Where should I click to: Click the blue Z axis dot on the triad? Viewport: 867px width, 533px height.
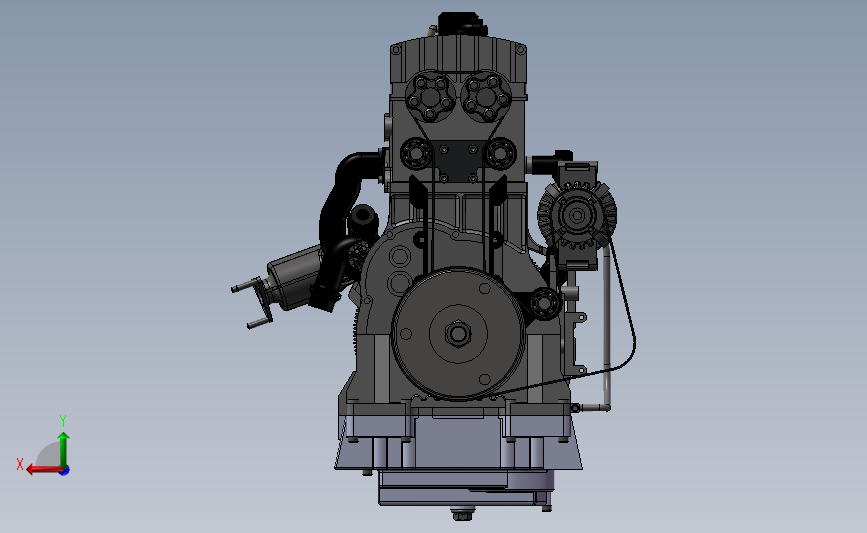pos(65,471)
